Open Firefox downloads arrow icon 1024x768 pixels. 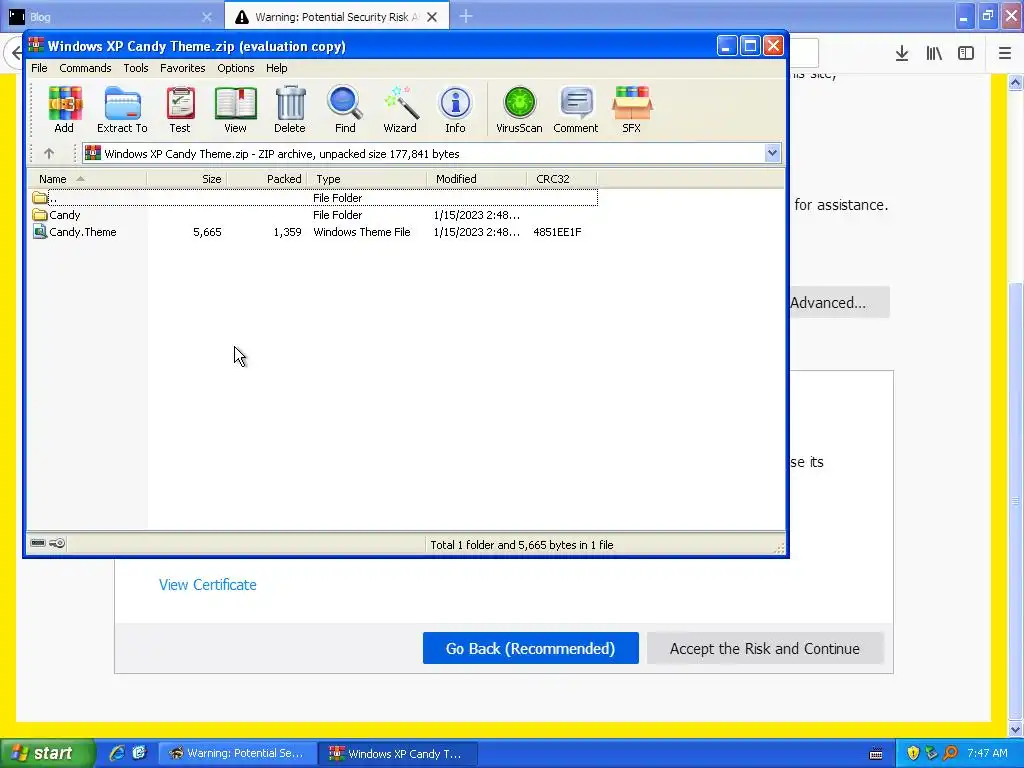(x=902, y=53)
